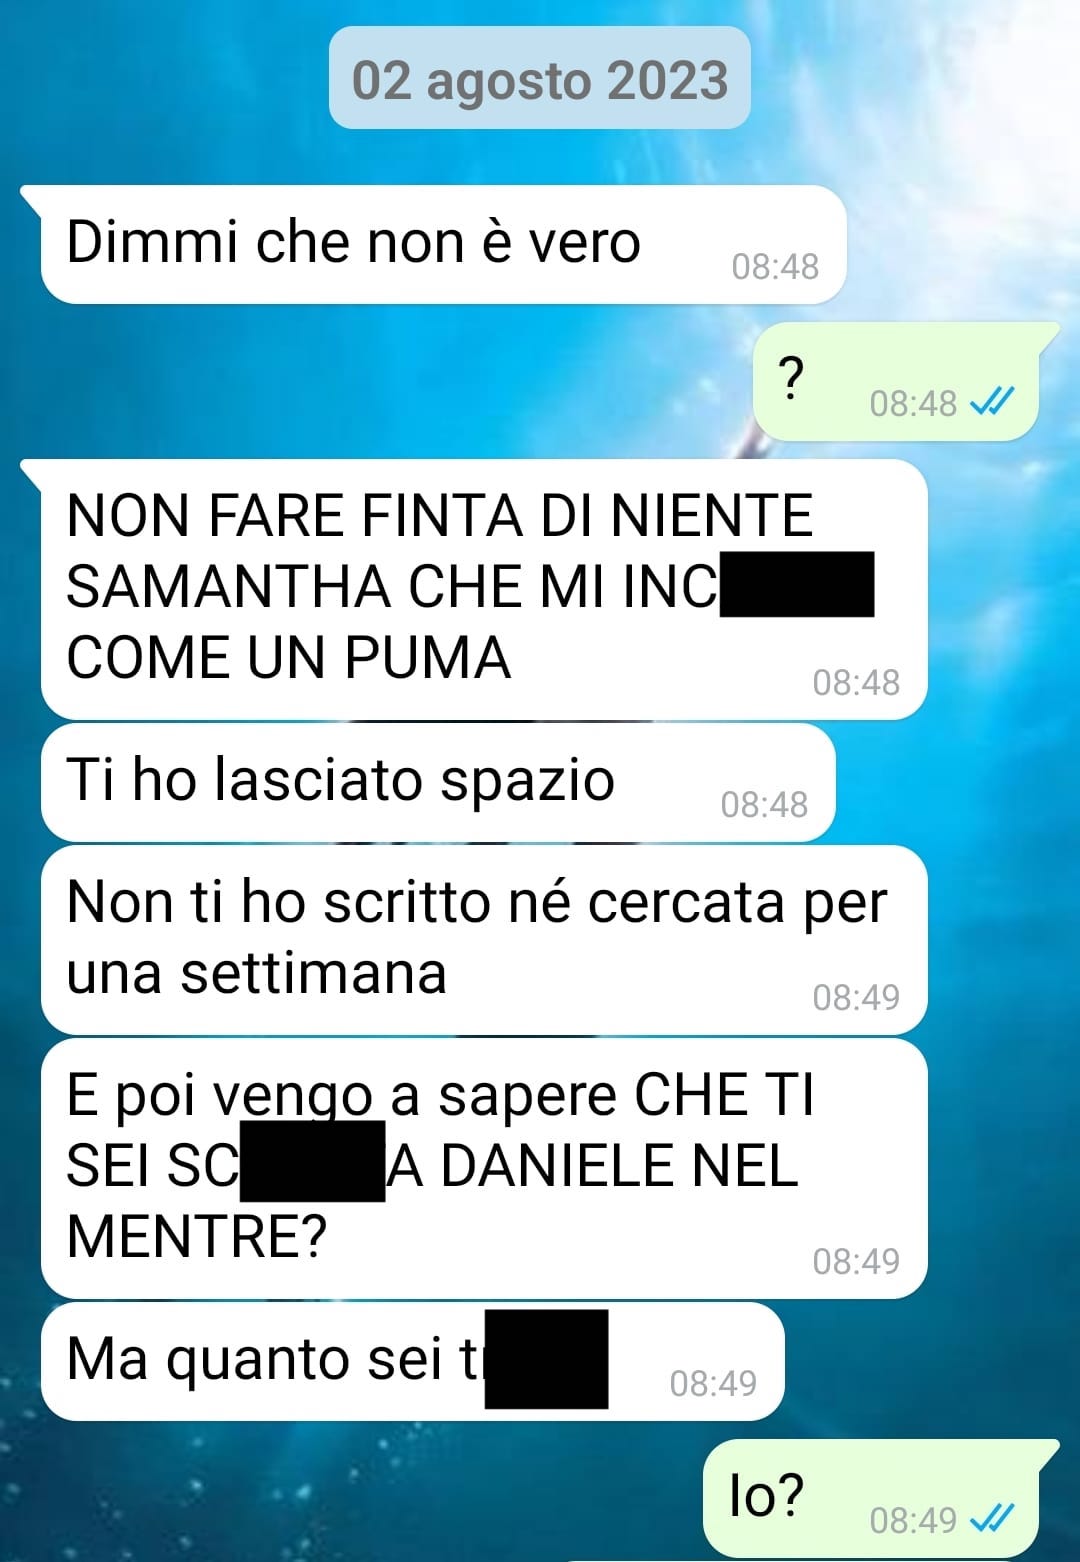This screenshot has height=1562, width=1080.
Task: Click the blue double-check beside 'Io?'
Action: tap(993, 1519)
